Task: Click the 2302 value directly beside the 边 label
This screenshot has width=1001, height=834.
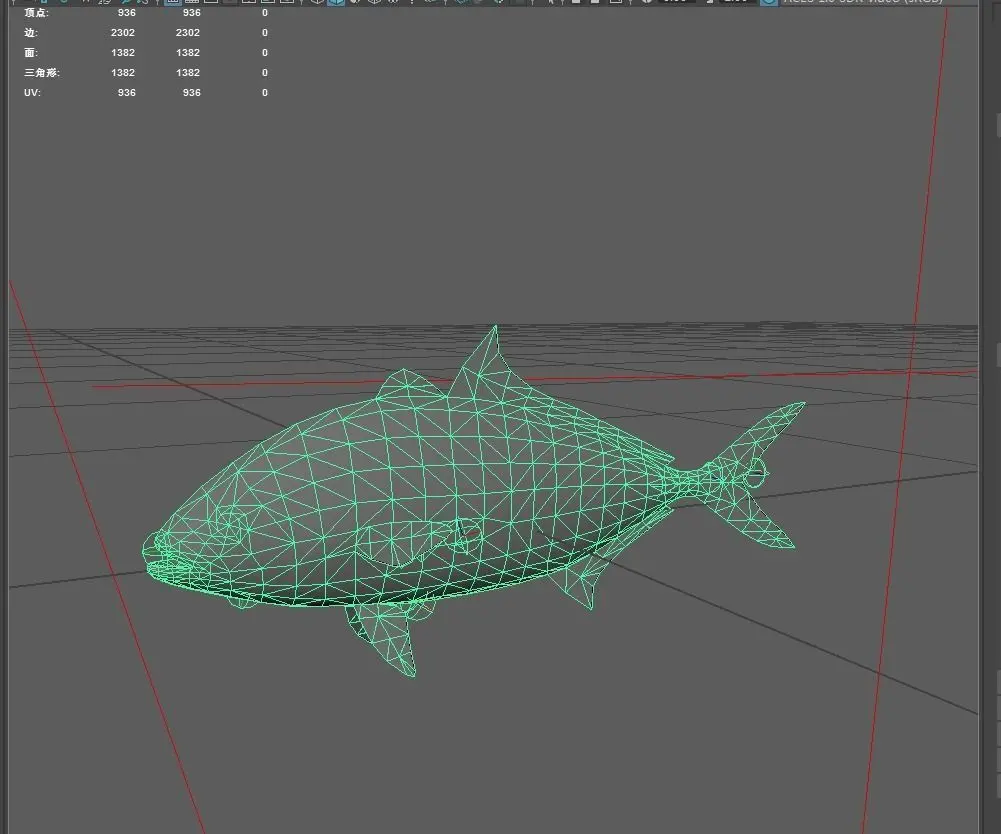Action: click(x=123, y=33)
